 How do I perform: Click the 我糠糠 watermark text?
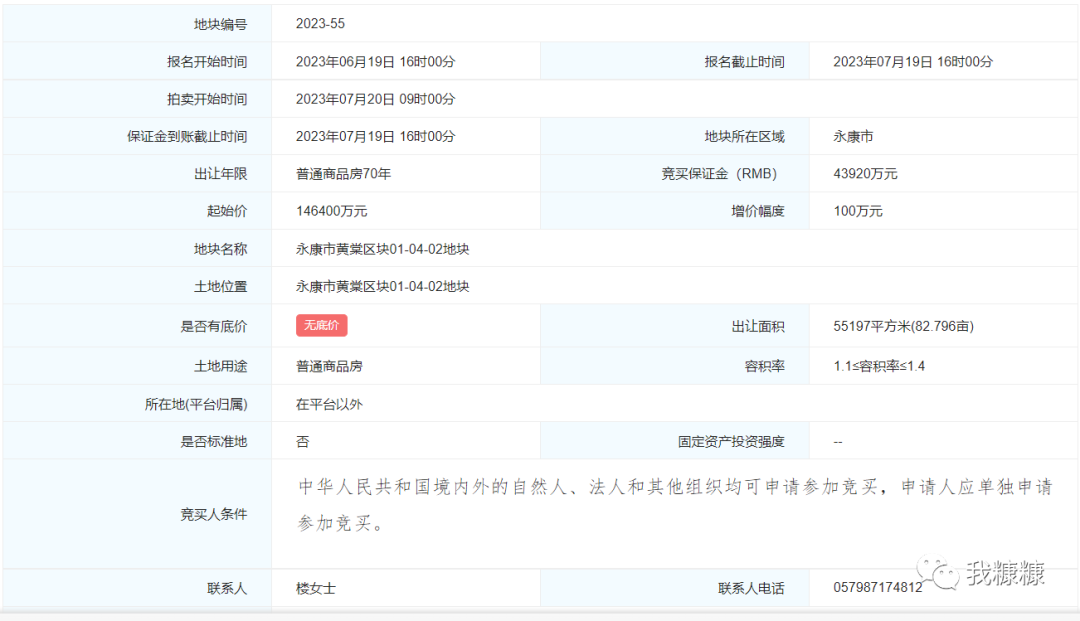point(1005,573)
